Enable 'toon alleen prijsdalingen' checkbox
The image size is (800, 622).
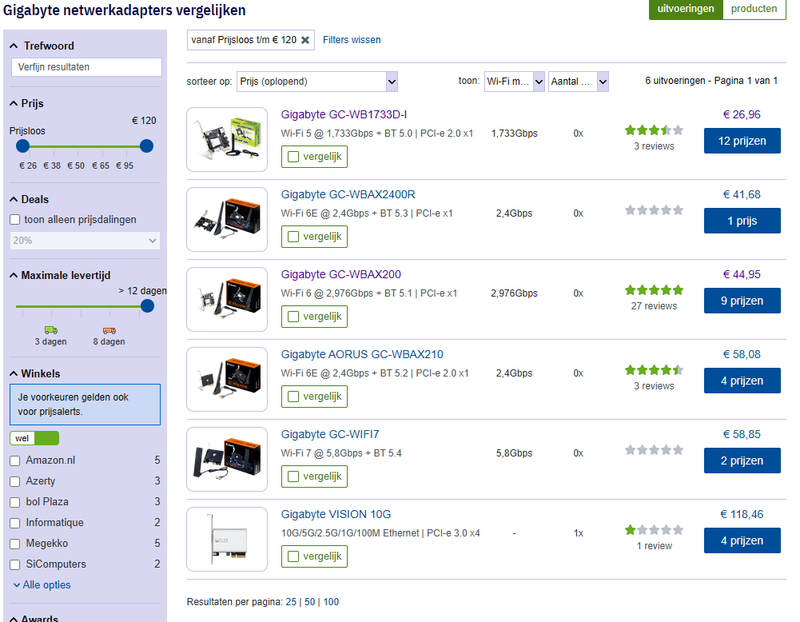(15, 219)
